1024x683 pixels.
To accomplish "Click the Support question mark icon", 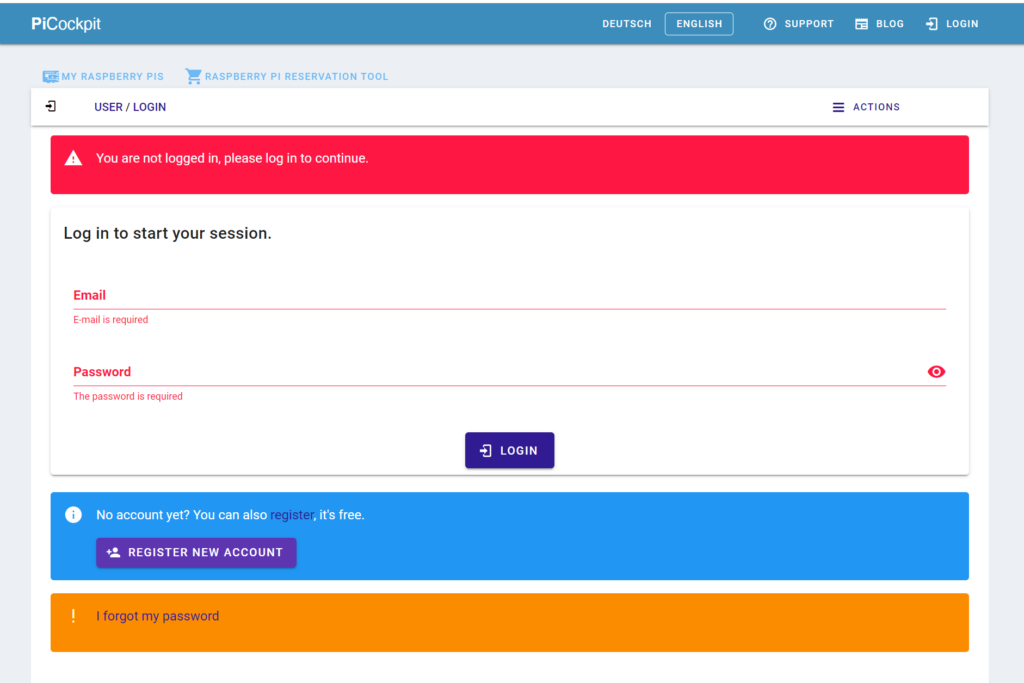I will click(x=770, y=24).
